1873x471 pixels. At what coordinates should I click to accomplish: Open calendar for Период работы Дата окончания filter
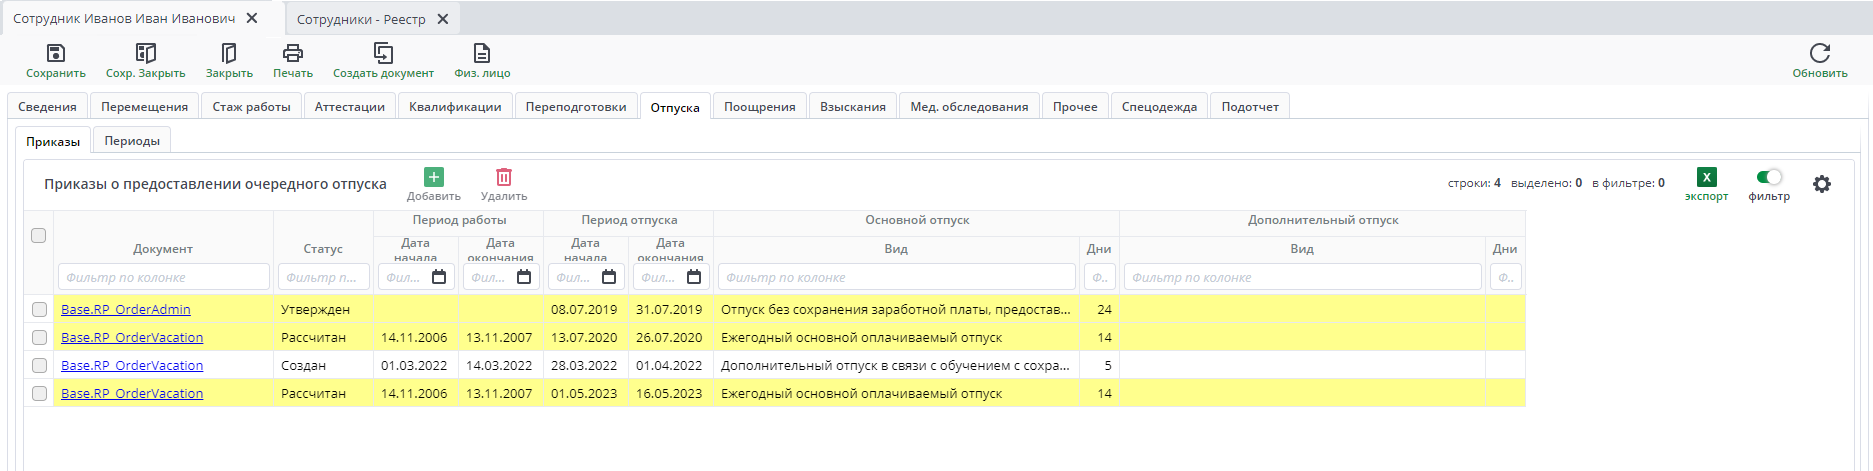tap(524, 277)
